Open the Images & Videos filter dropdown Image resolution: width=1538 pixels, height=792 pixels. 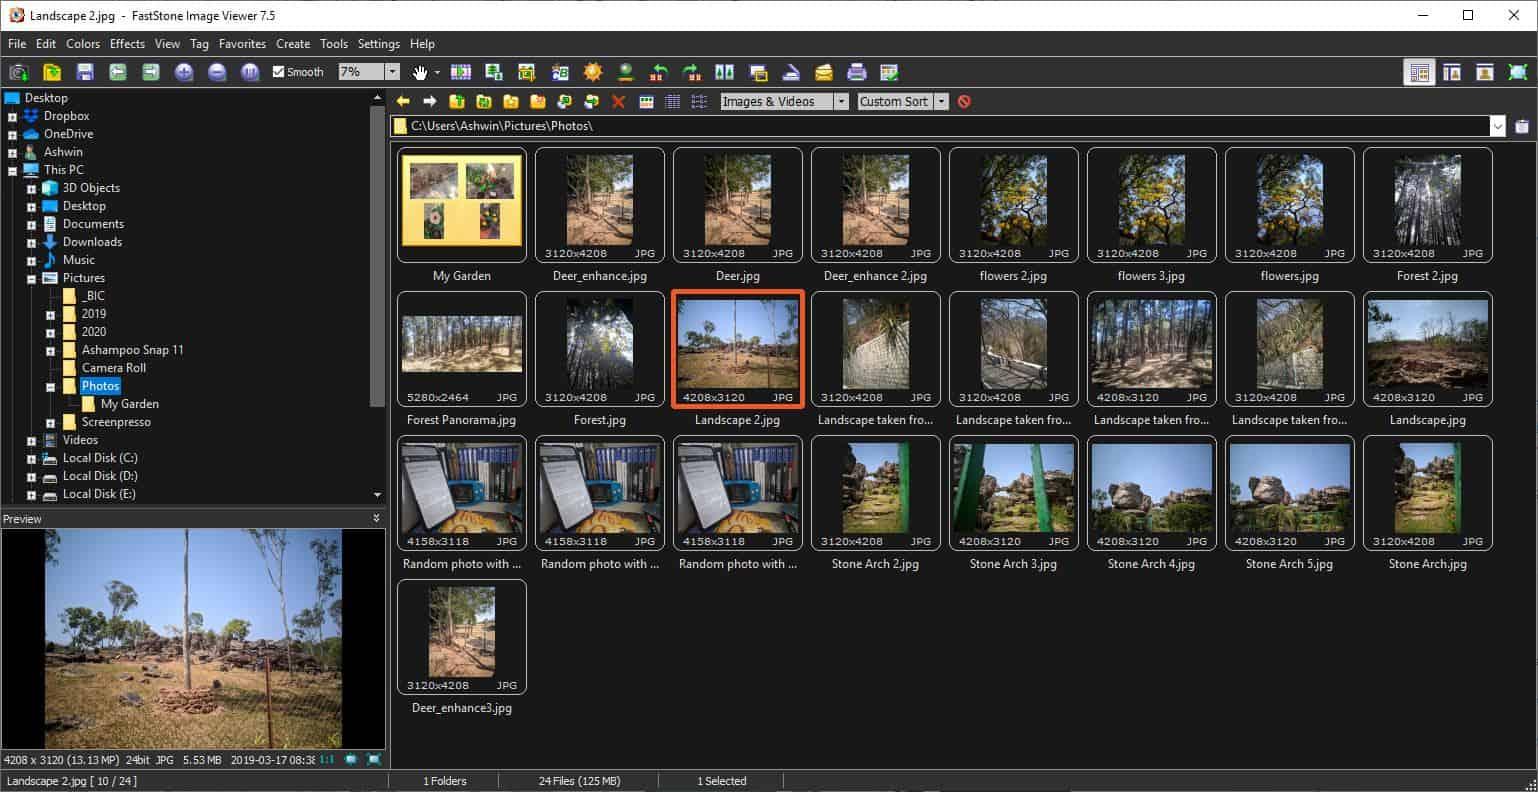point(840,101)
